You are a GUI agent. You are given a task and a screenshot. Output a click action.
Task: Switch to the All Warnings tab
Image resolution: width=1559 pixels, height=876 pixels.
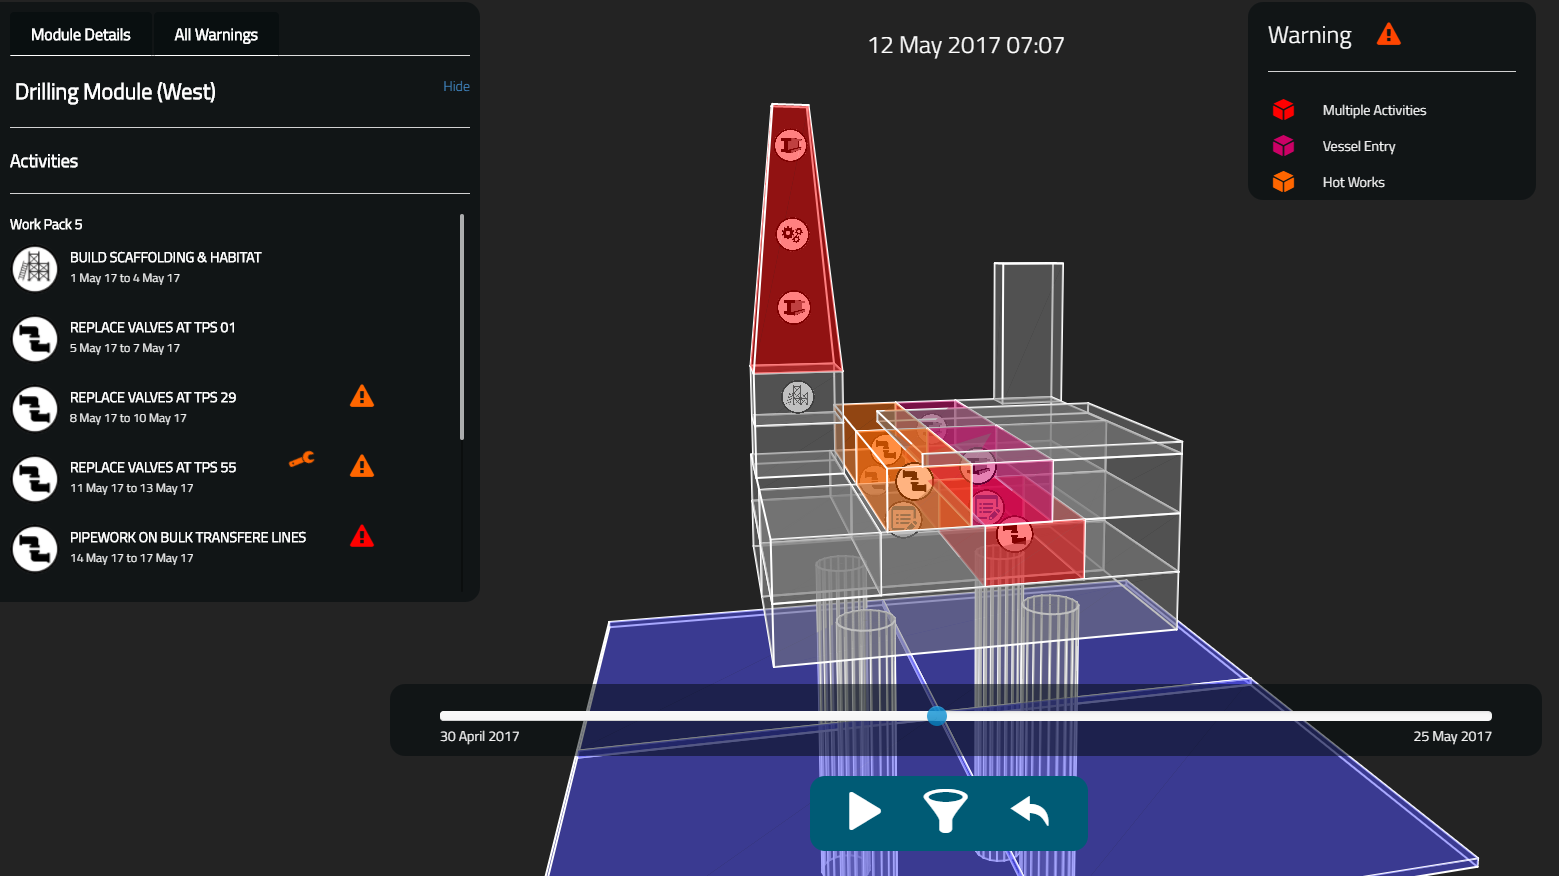click(x=216, y=35)
